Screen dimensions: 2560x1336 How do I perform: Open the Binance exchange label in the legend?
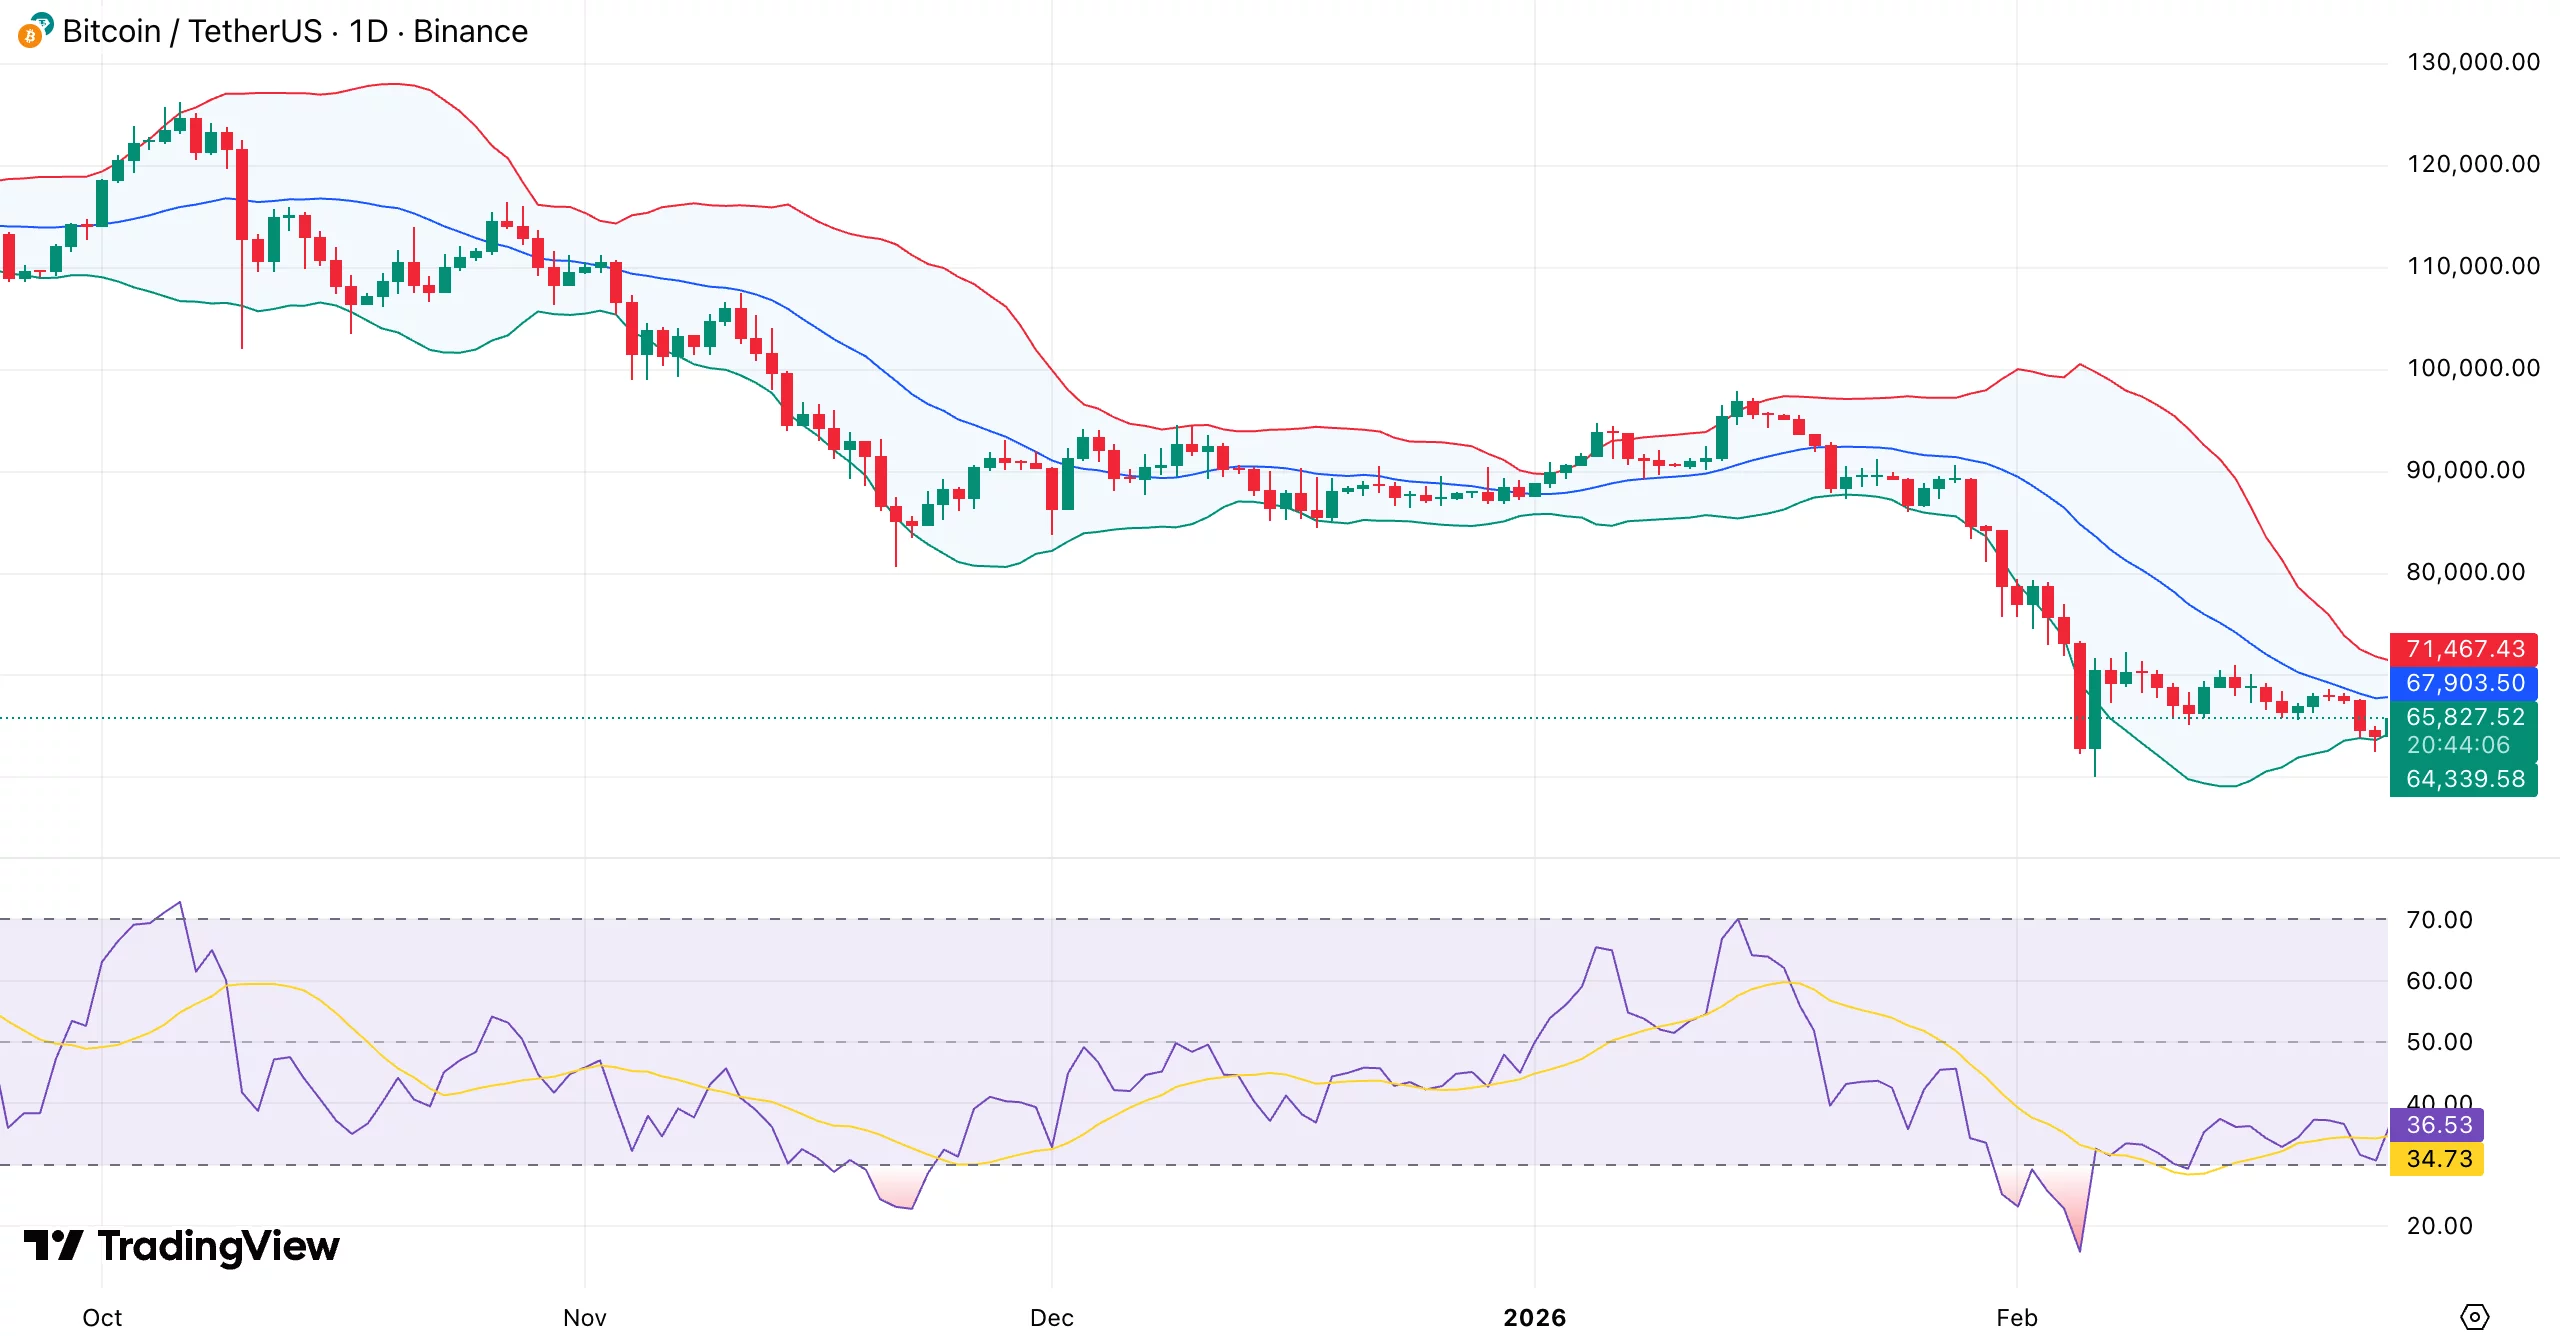coord(471,31)
